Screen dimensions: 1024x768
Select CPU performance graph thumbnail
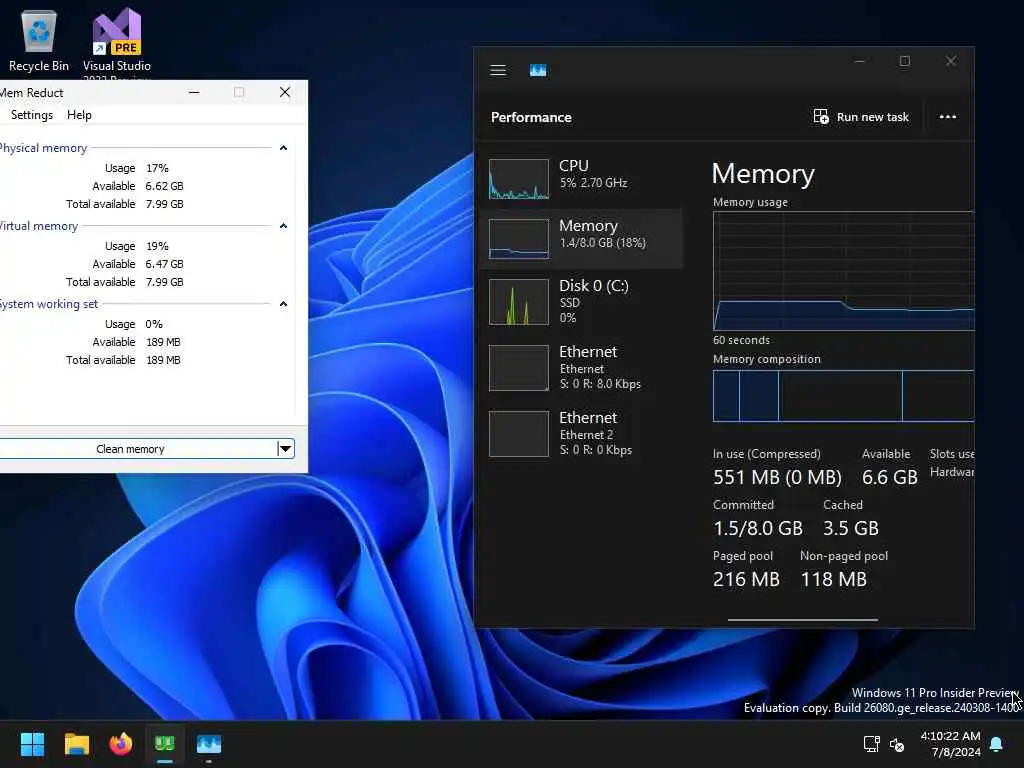(519, 178)
